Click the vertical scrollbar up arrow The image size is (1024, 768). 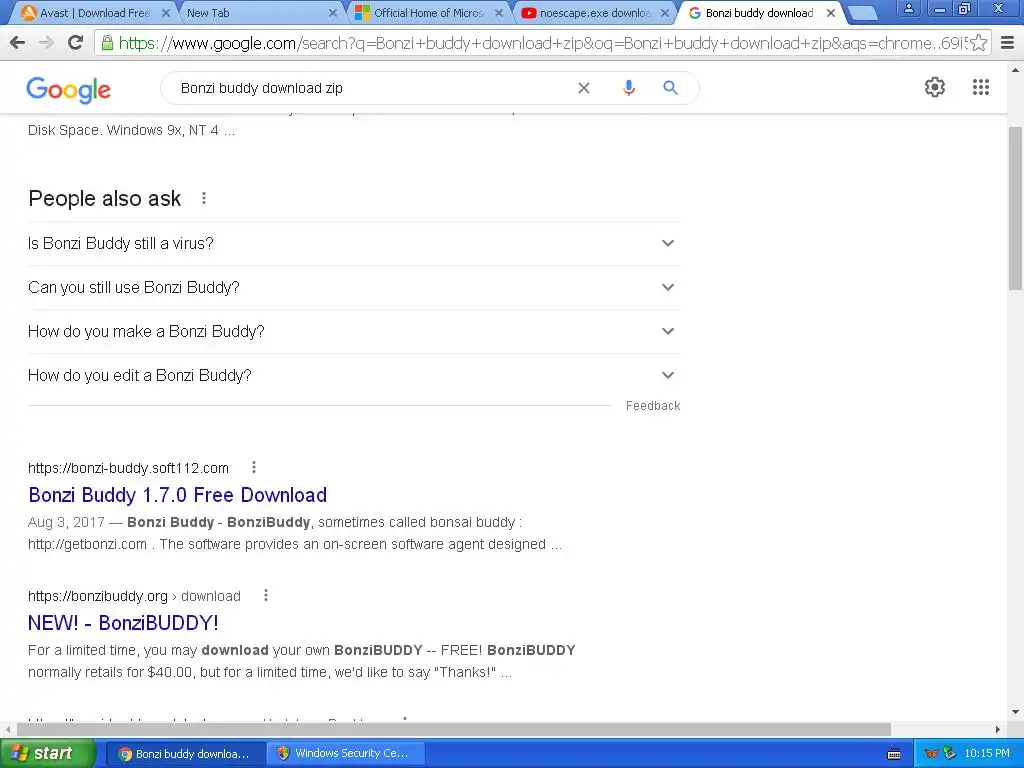[1016, 69]
